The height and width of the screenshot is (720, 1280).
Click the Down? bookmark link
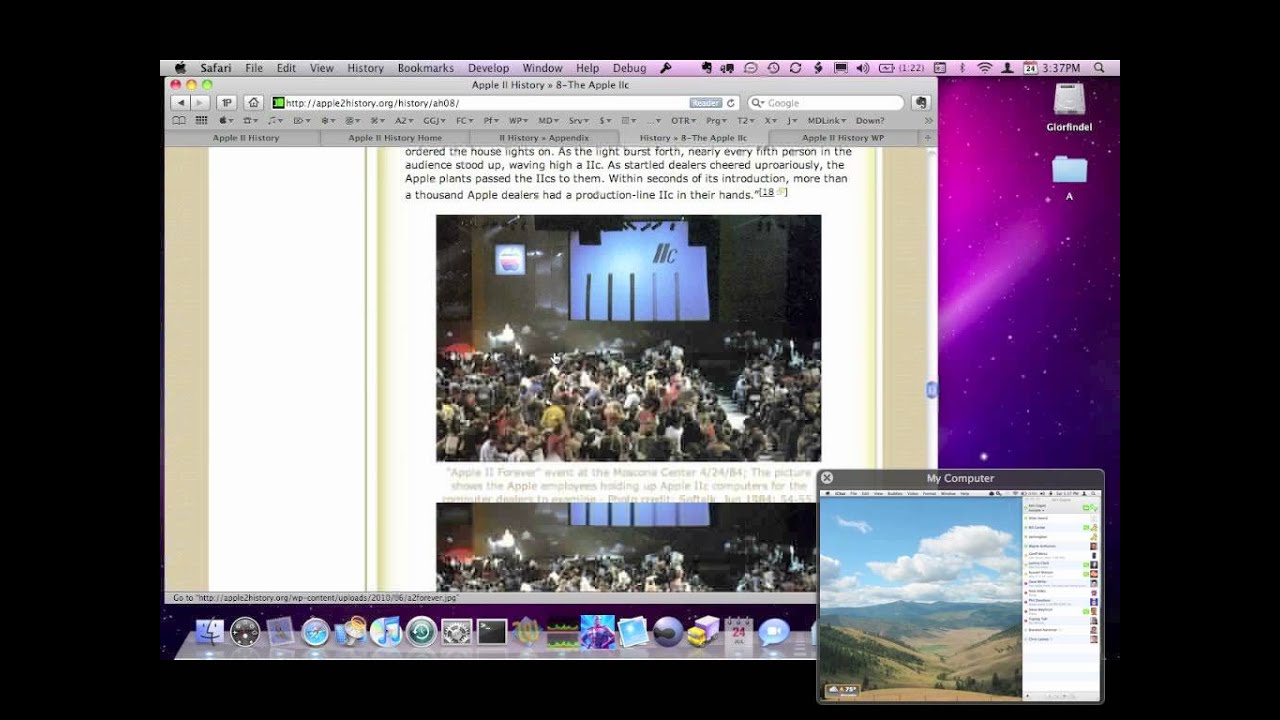[870, 121]
